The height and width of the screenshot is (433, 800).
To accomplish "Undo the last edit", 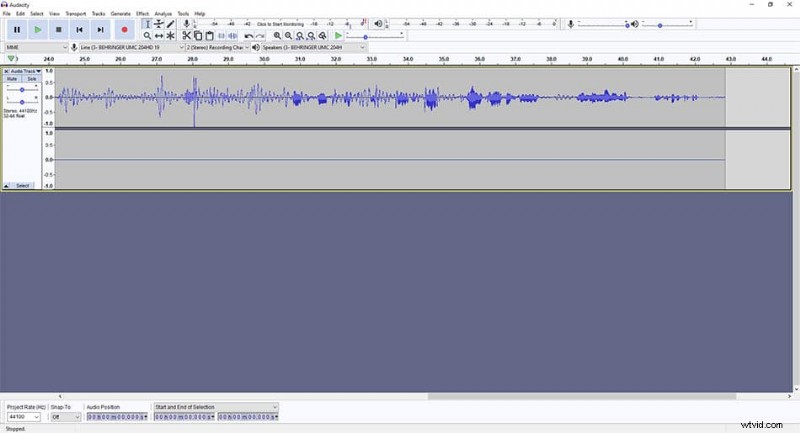I will pyautogui.click(x=248, y=36).
